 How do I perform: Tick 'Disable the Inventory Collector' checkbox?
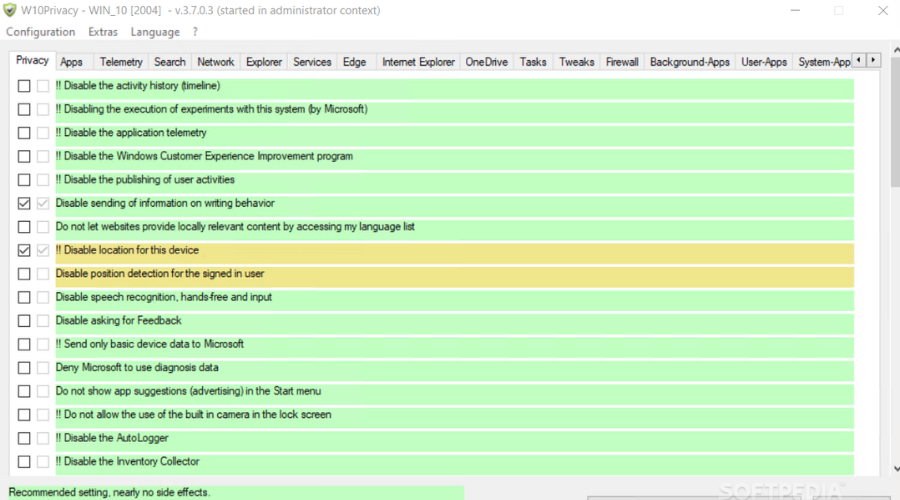(x=24, y=462)
